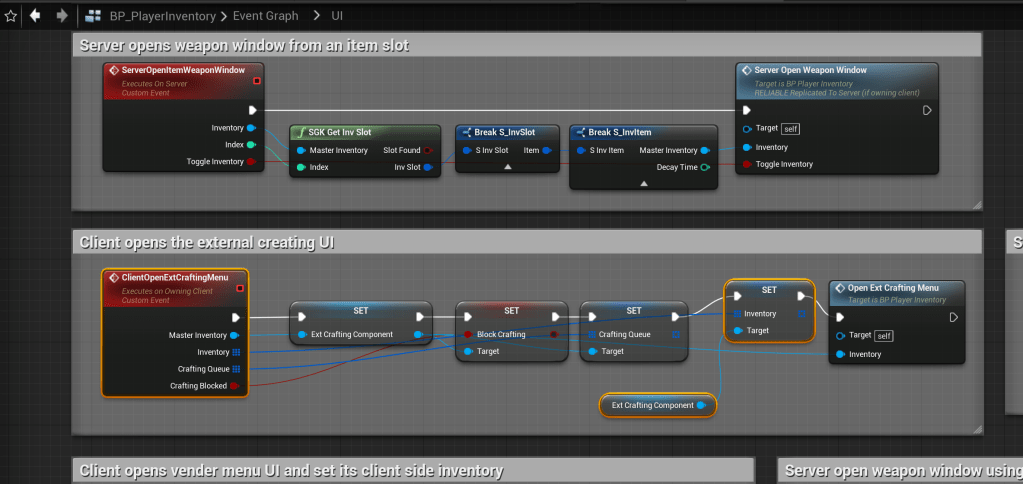Click Inventory array pin on ClientOpenExtCraftingMenu
Image resolution: width=1023 pixels, height=484 pixels.
(x=236, y=352)
